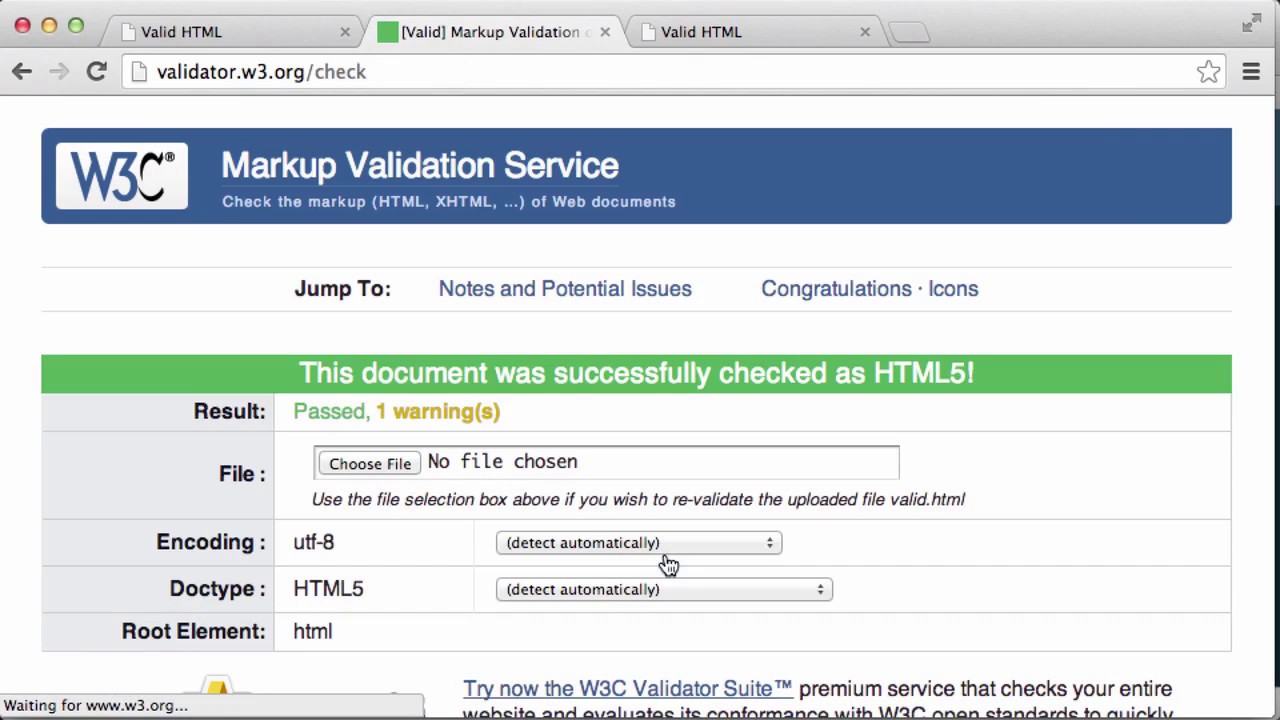Click the 'HTML5' doctype value
1280x720 pixels.
point(328,589)
